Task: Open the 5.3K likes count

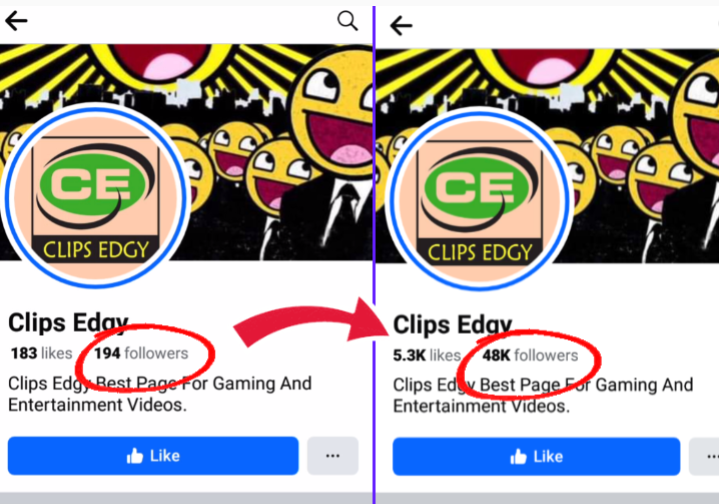Action: [x=427, y=355]
